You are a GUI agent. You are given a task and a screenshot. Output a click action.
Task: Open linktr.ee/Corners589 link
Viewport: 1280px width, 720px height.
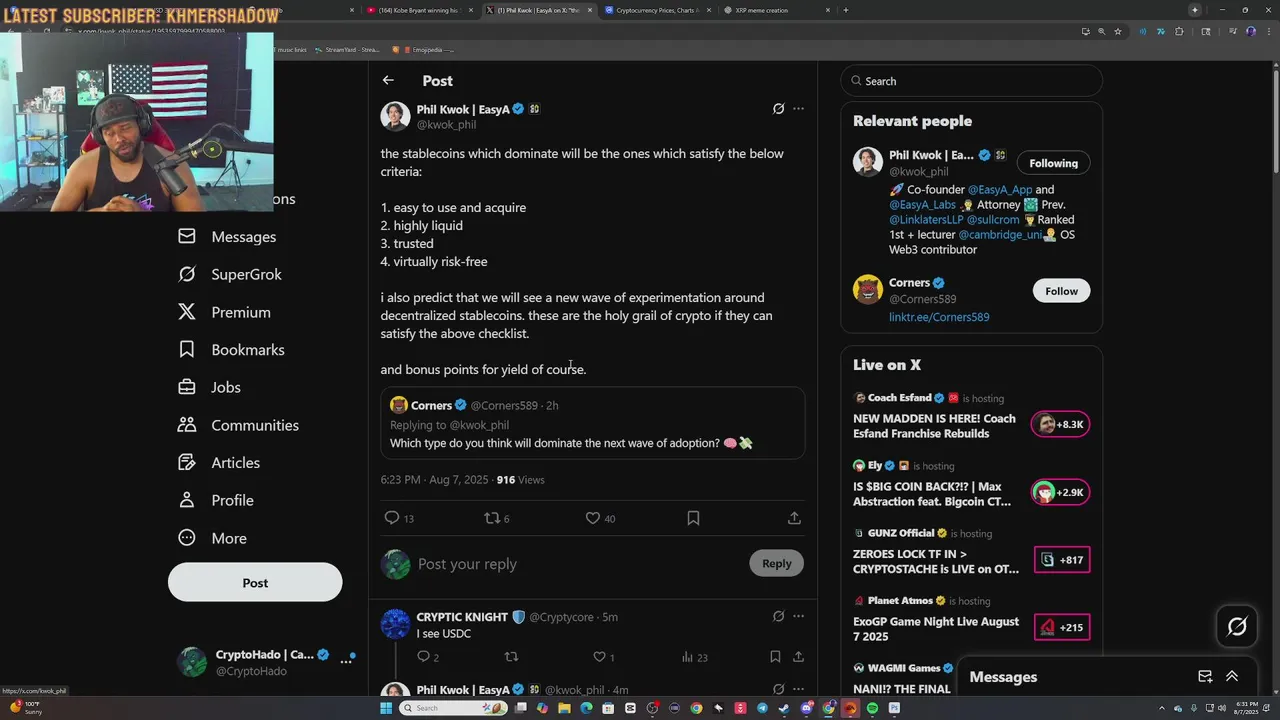pos(939,317)
